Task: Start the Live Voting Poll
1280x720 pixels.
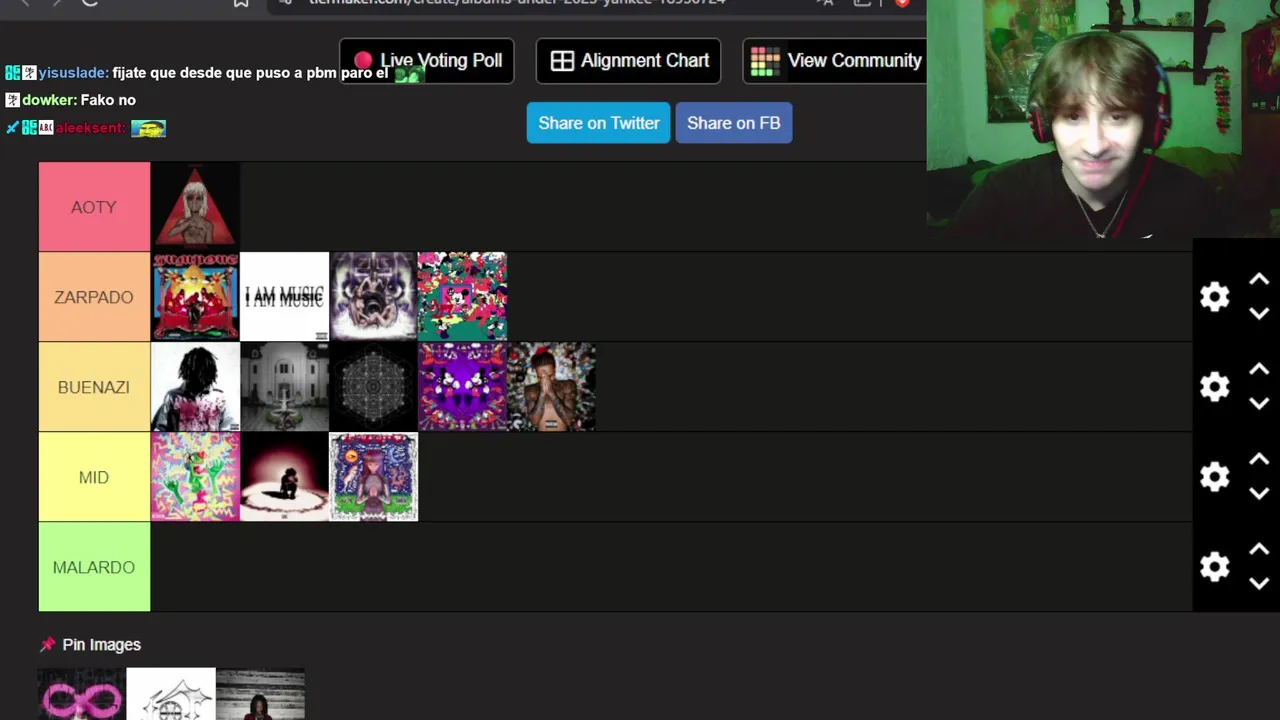Action: (427, 61)
